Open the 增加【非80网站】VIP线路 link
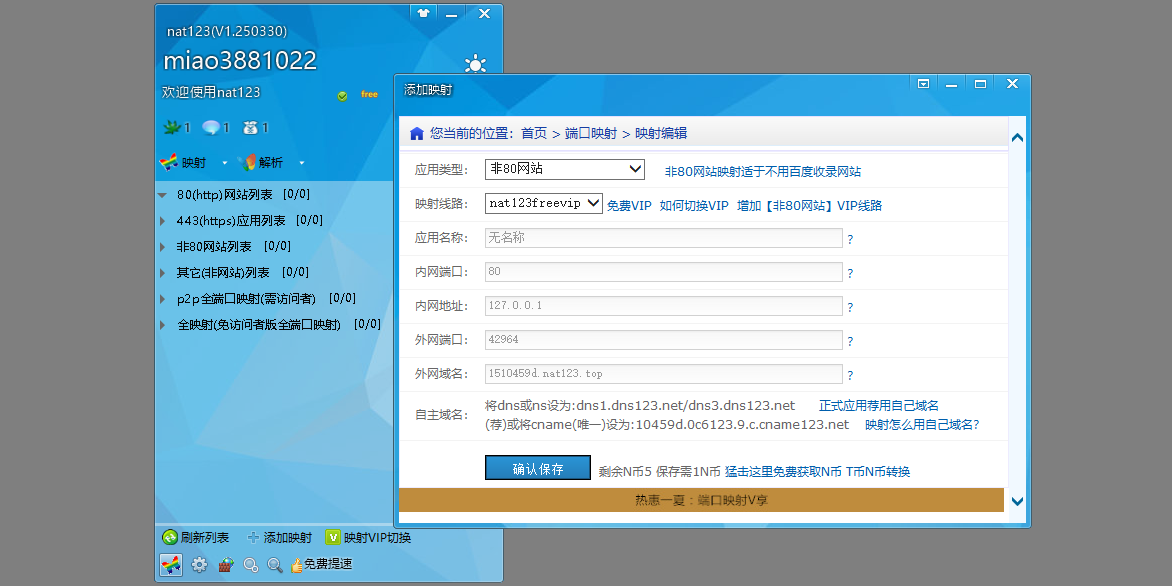The height and width of the screenshot is (586, 1172). pos(809,206)
